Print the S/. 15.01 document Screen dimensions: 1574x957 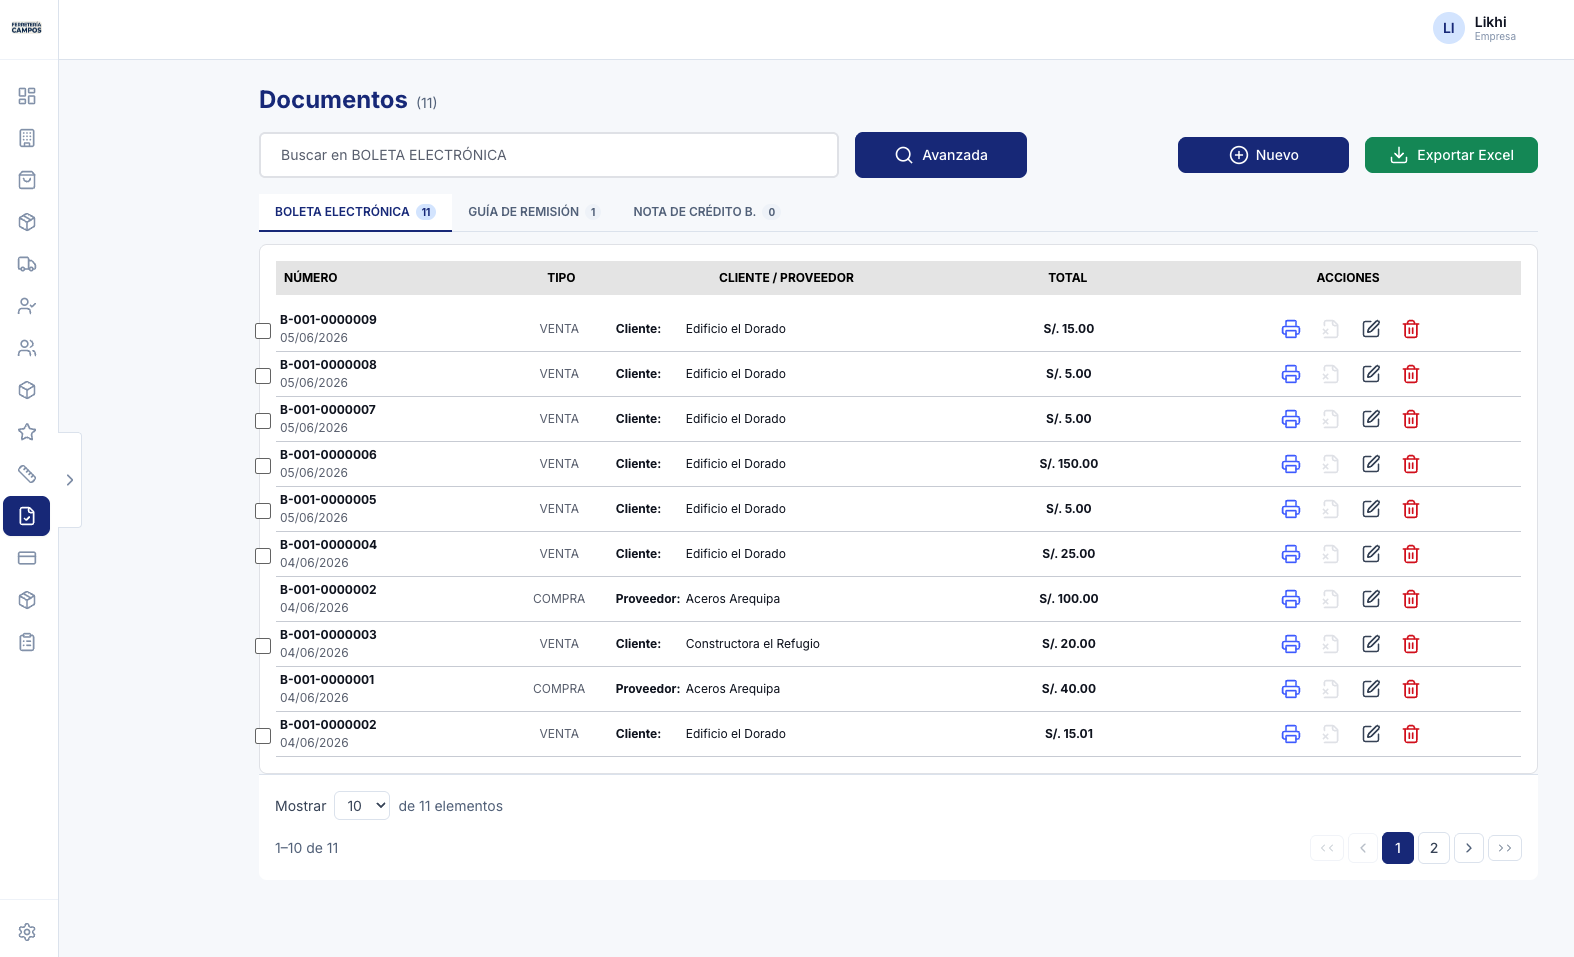[1291, 734]
